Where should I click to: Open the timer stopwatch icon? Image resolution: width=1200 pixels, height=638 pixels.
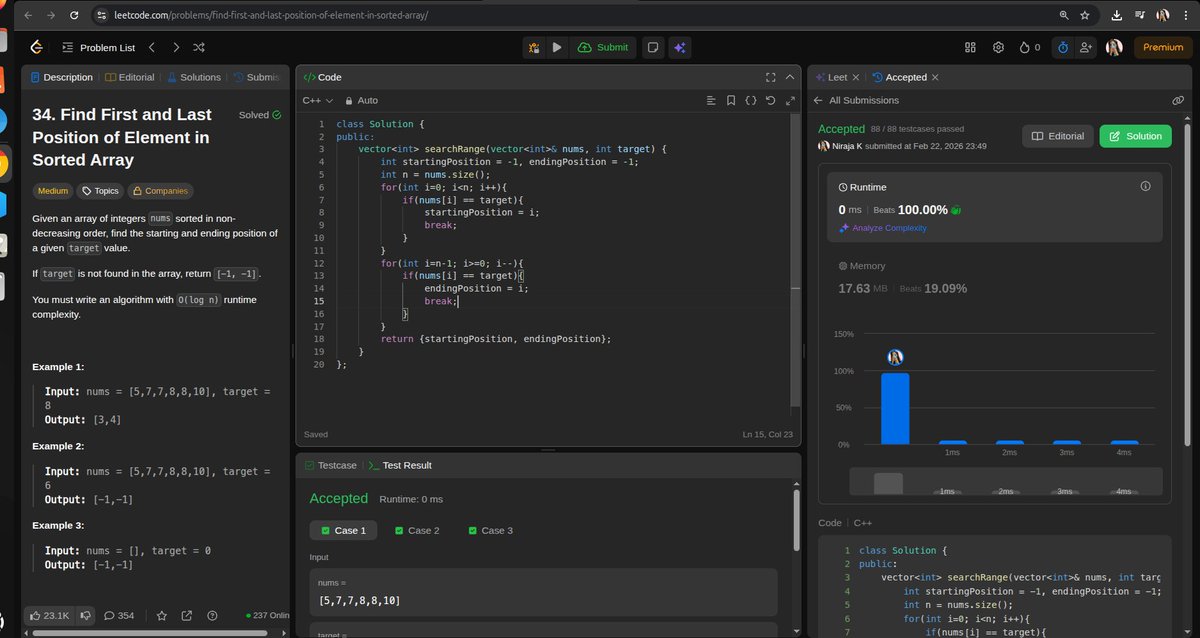pyautogui.click(x=1063, y=47)
